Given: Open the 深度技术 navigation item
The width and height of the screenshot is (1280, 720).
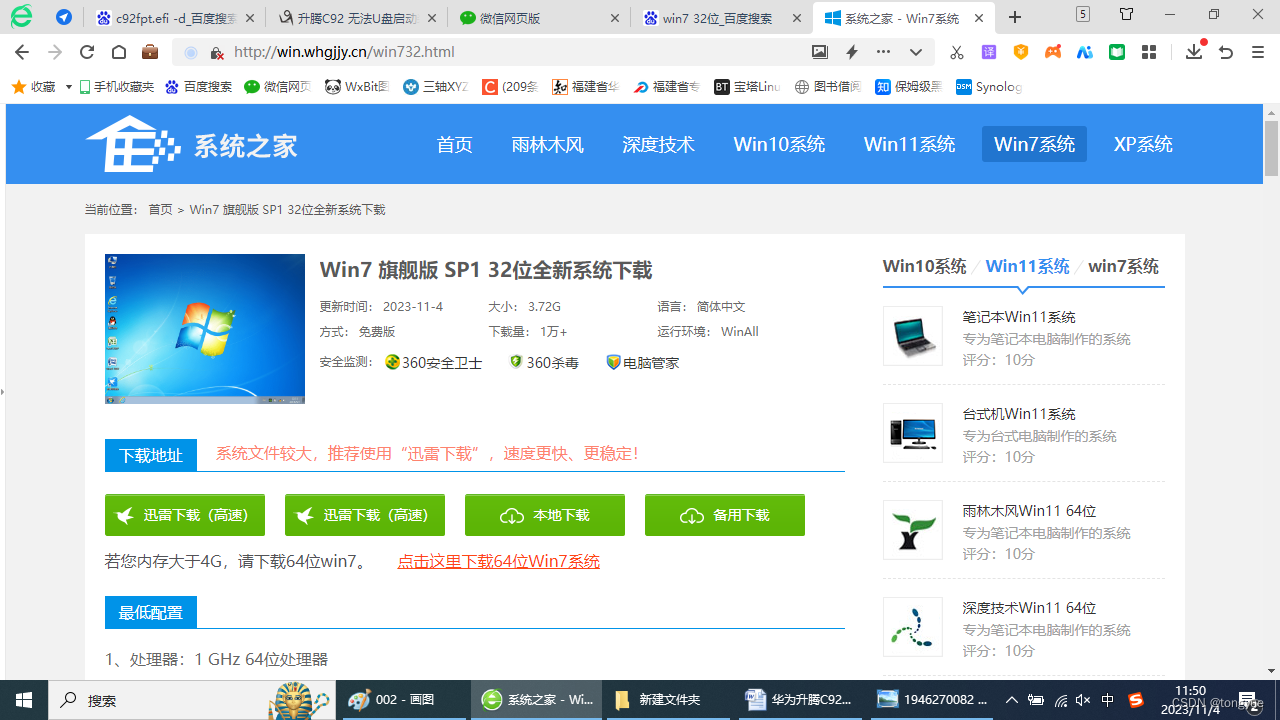Looking at the screenshot, I should coord(658,144).
